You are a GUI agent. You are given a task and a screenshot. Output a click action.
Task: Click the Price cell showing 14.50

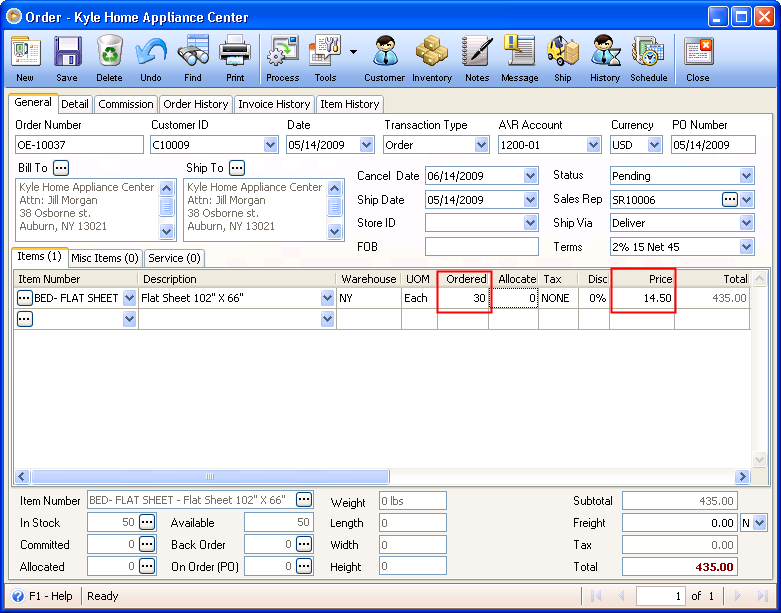pyautogui.click(x=643, y=298)
